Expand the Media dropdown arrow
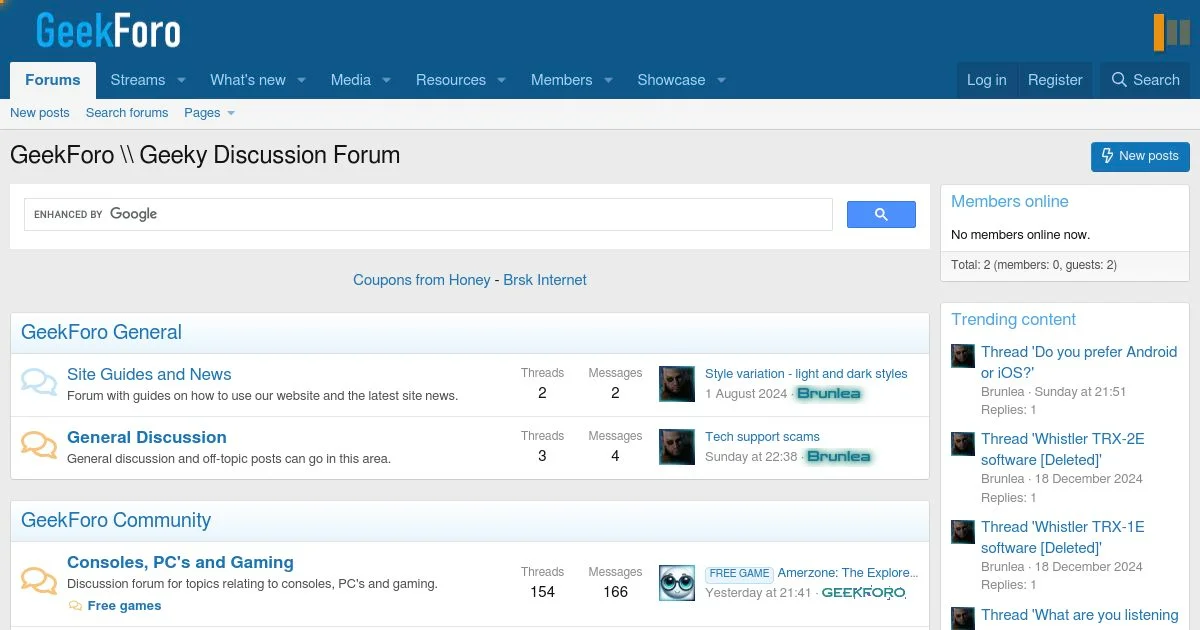 (387, 80)
